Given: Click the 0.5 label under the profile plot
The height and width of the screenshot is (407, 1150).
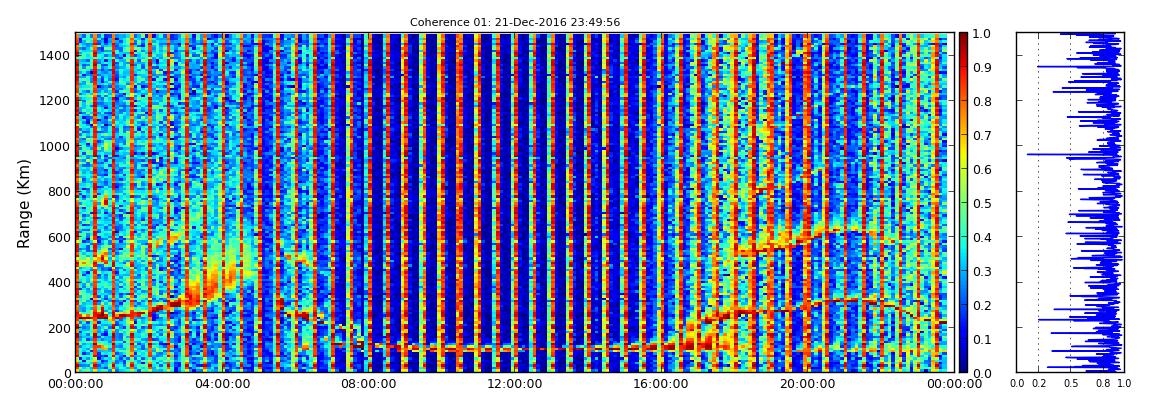Looking at the screenshot, I should pos(1071,384).
